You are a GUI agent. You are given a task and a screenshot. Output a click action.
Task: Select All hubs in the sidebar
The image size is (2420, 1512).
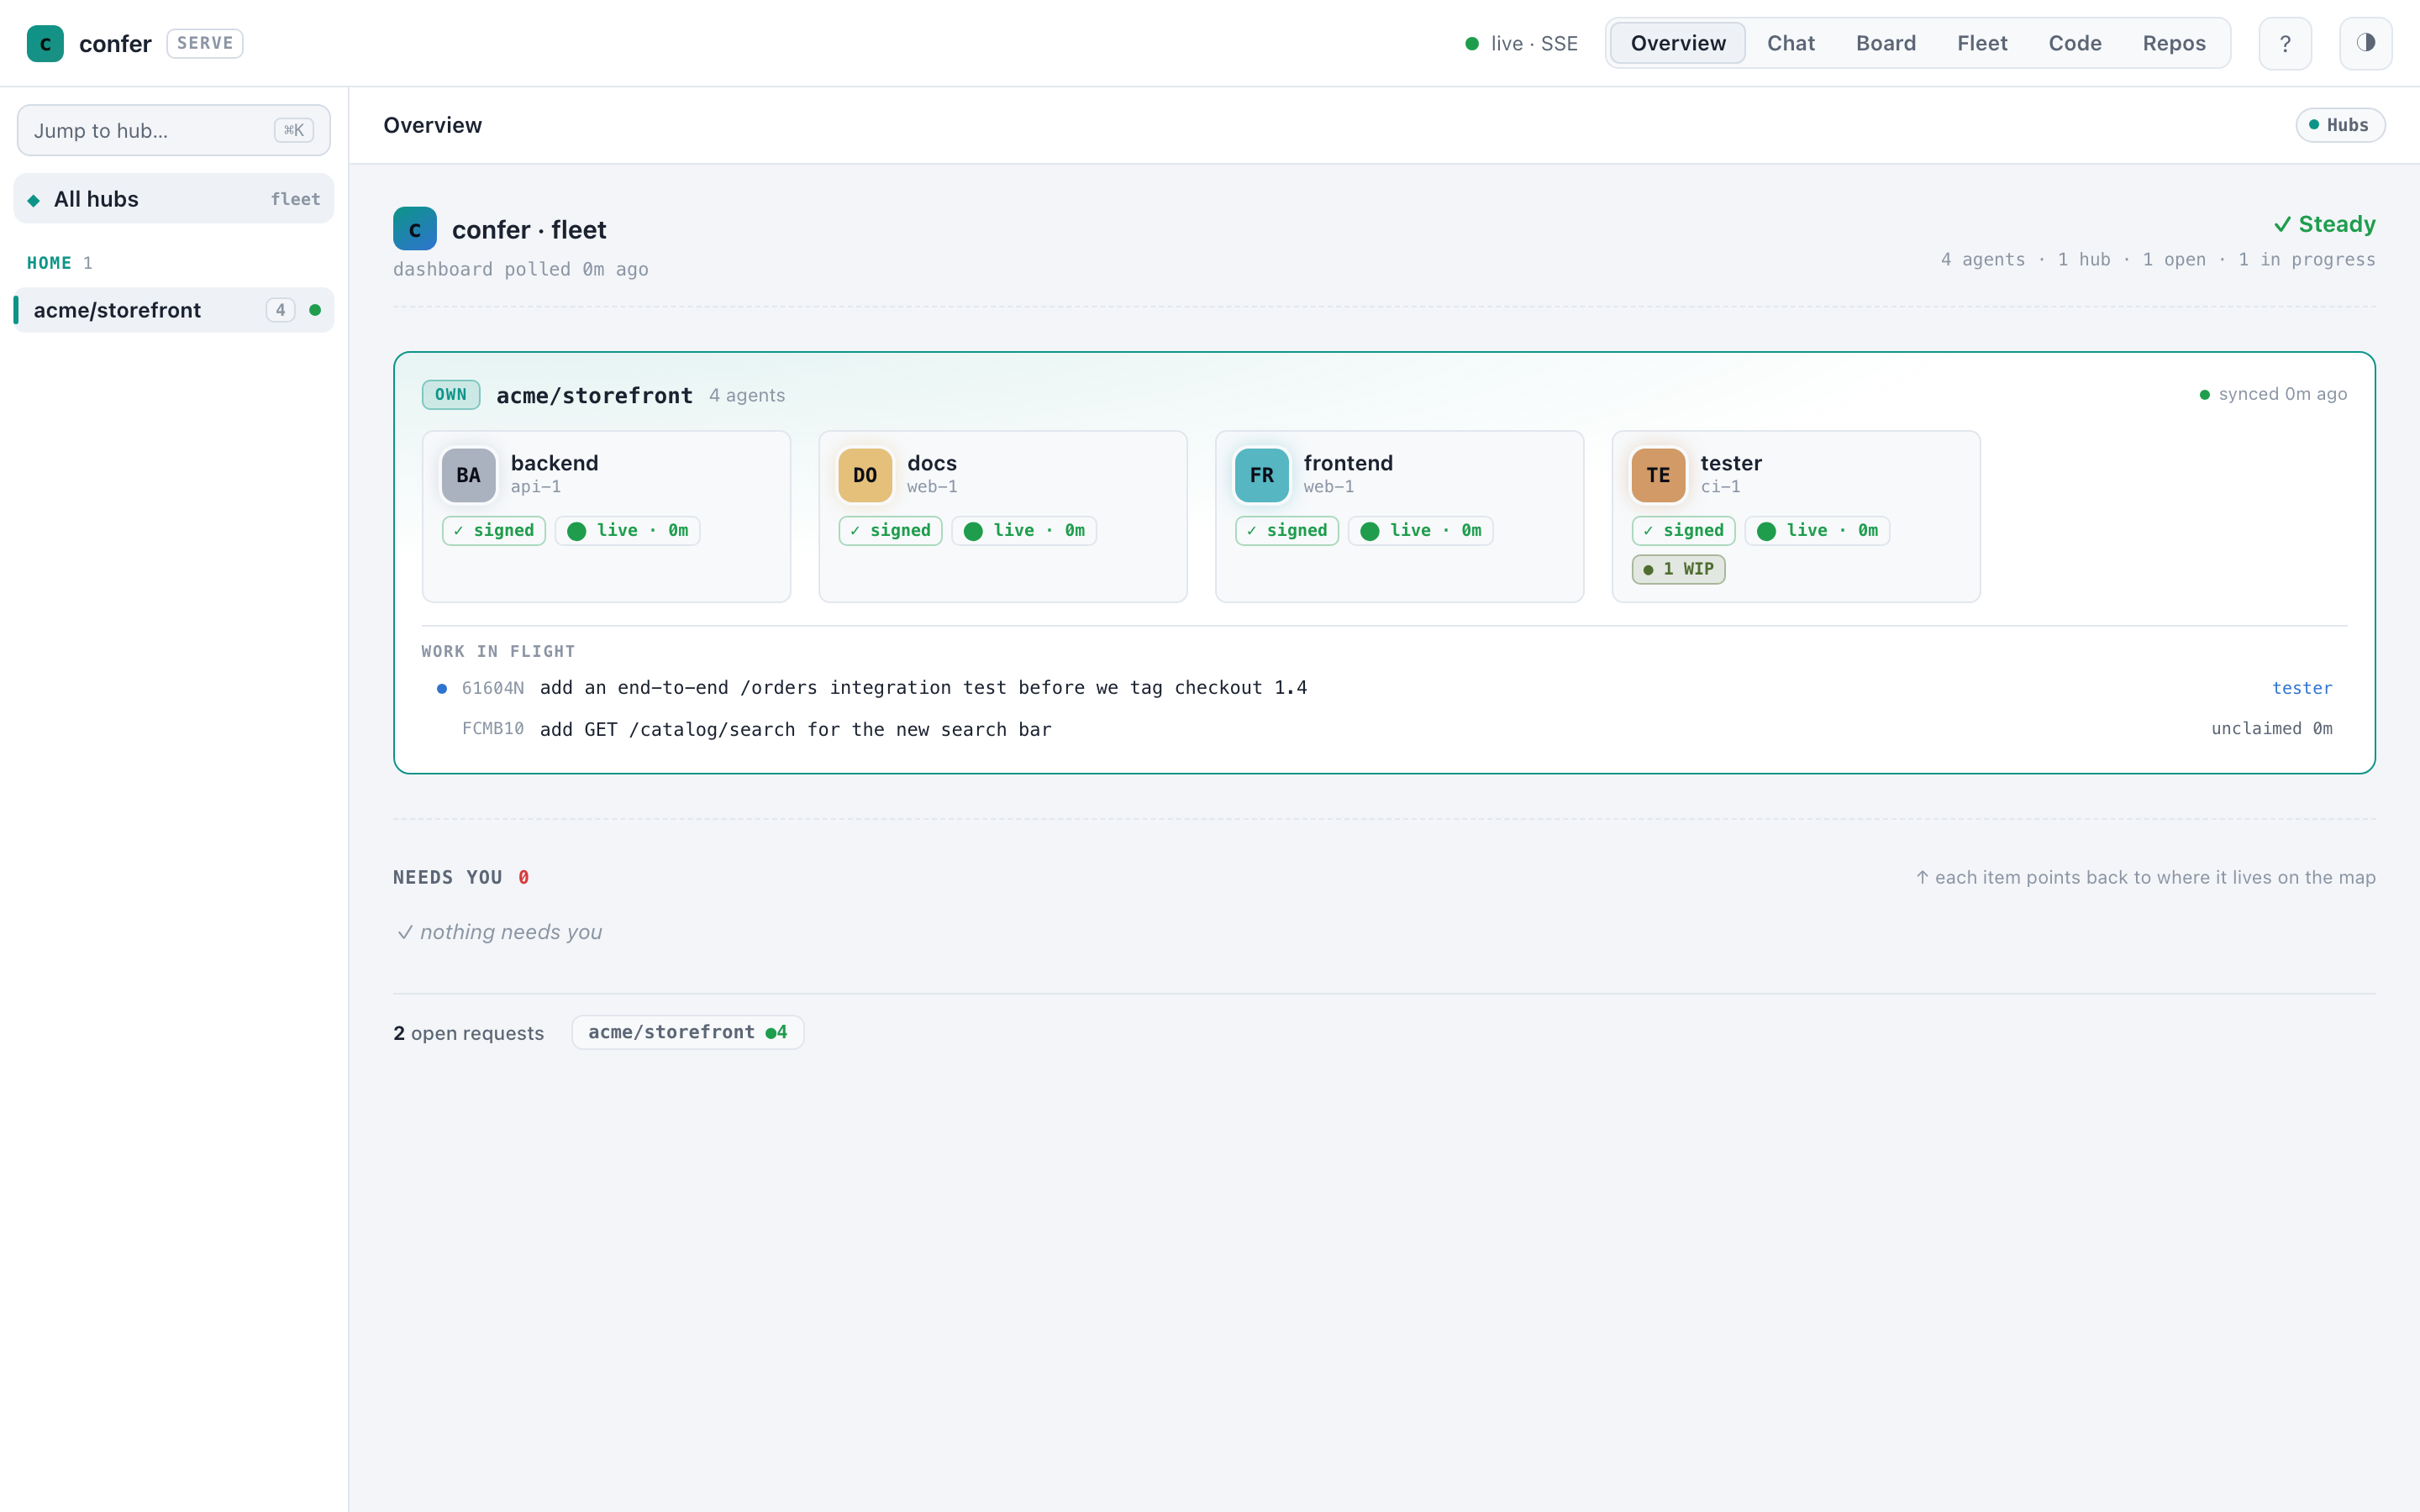coord(174,199)
